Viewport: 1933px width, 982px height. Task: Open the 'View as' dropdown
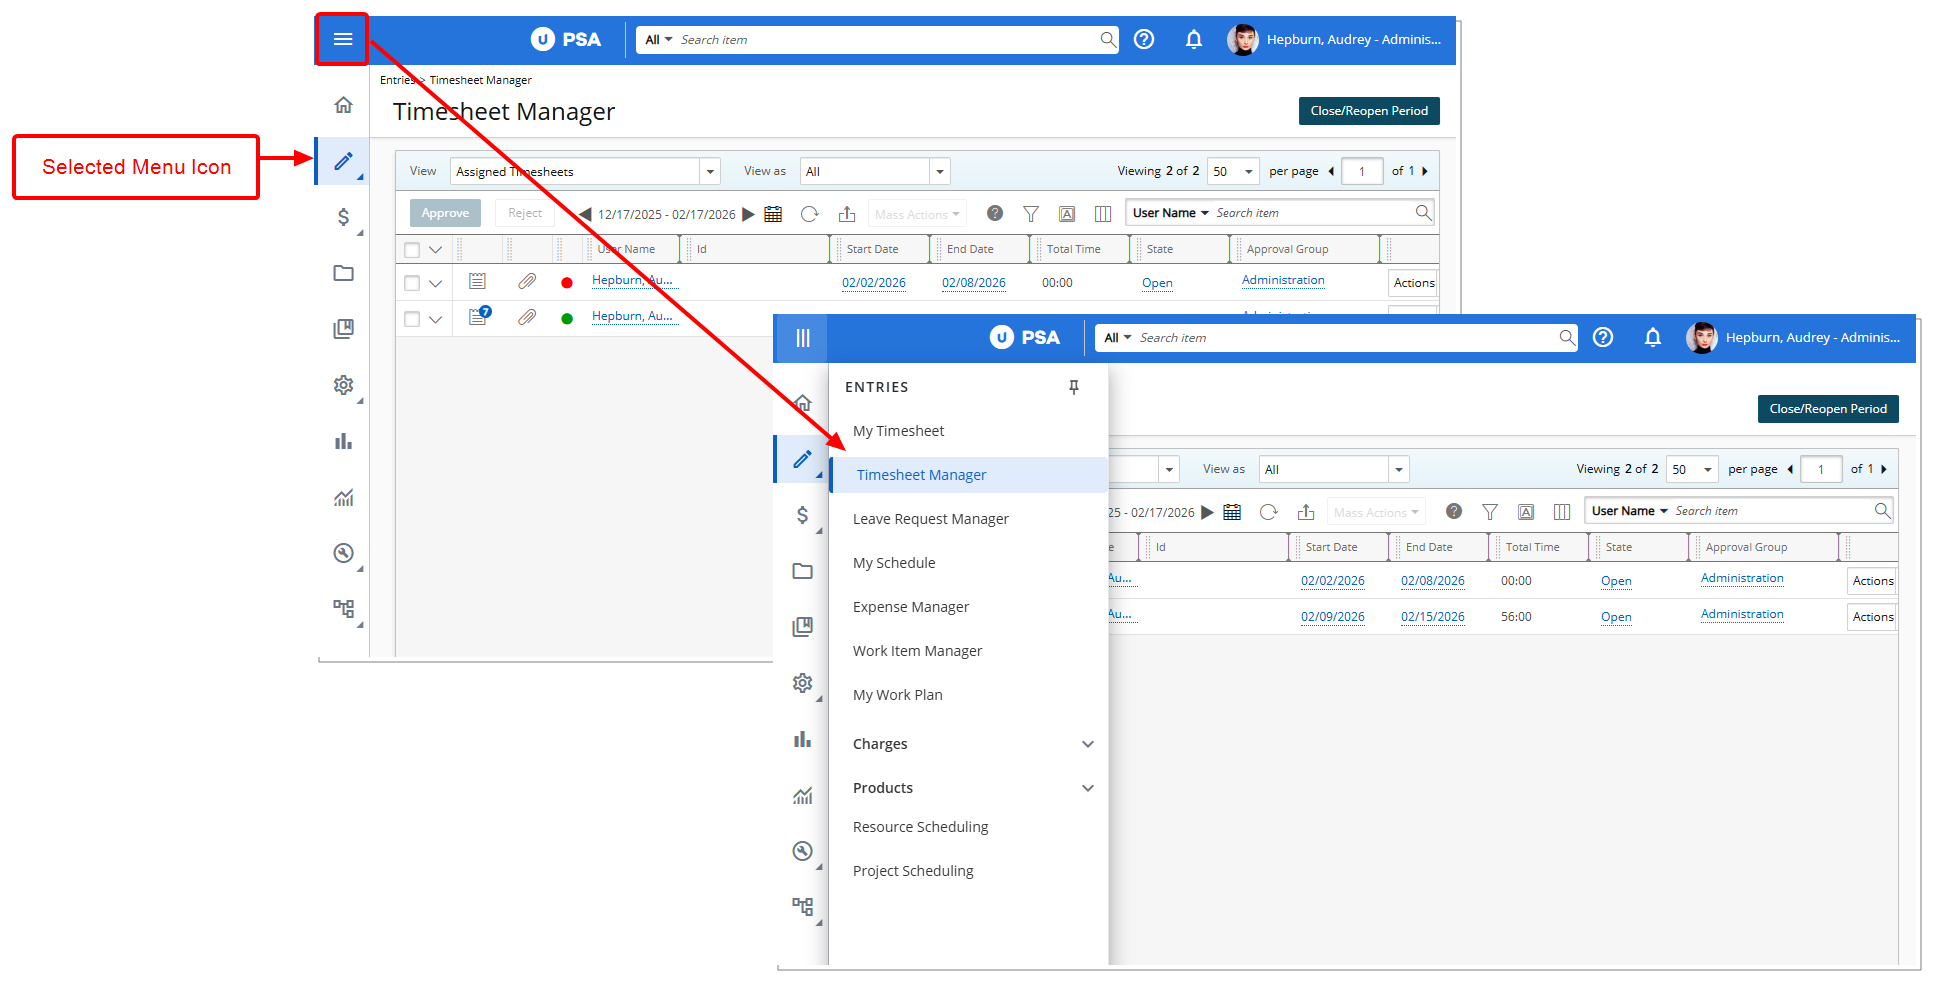coord(938,171)
